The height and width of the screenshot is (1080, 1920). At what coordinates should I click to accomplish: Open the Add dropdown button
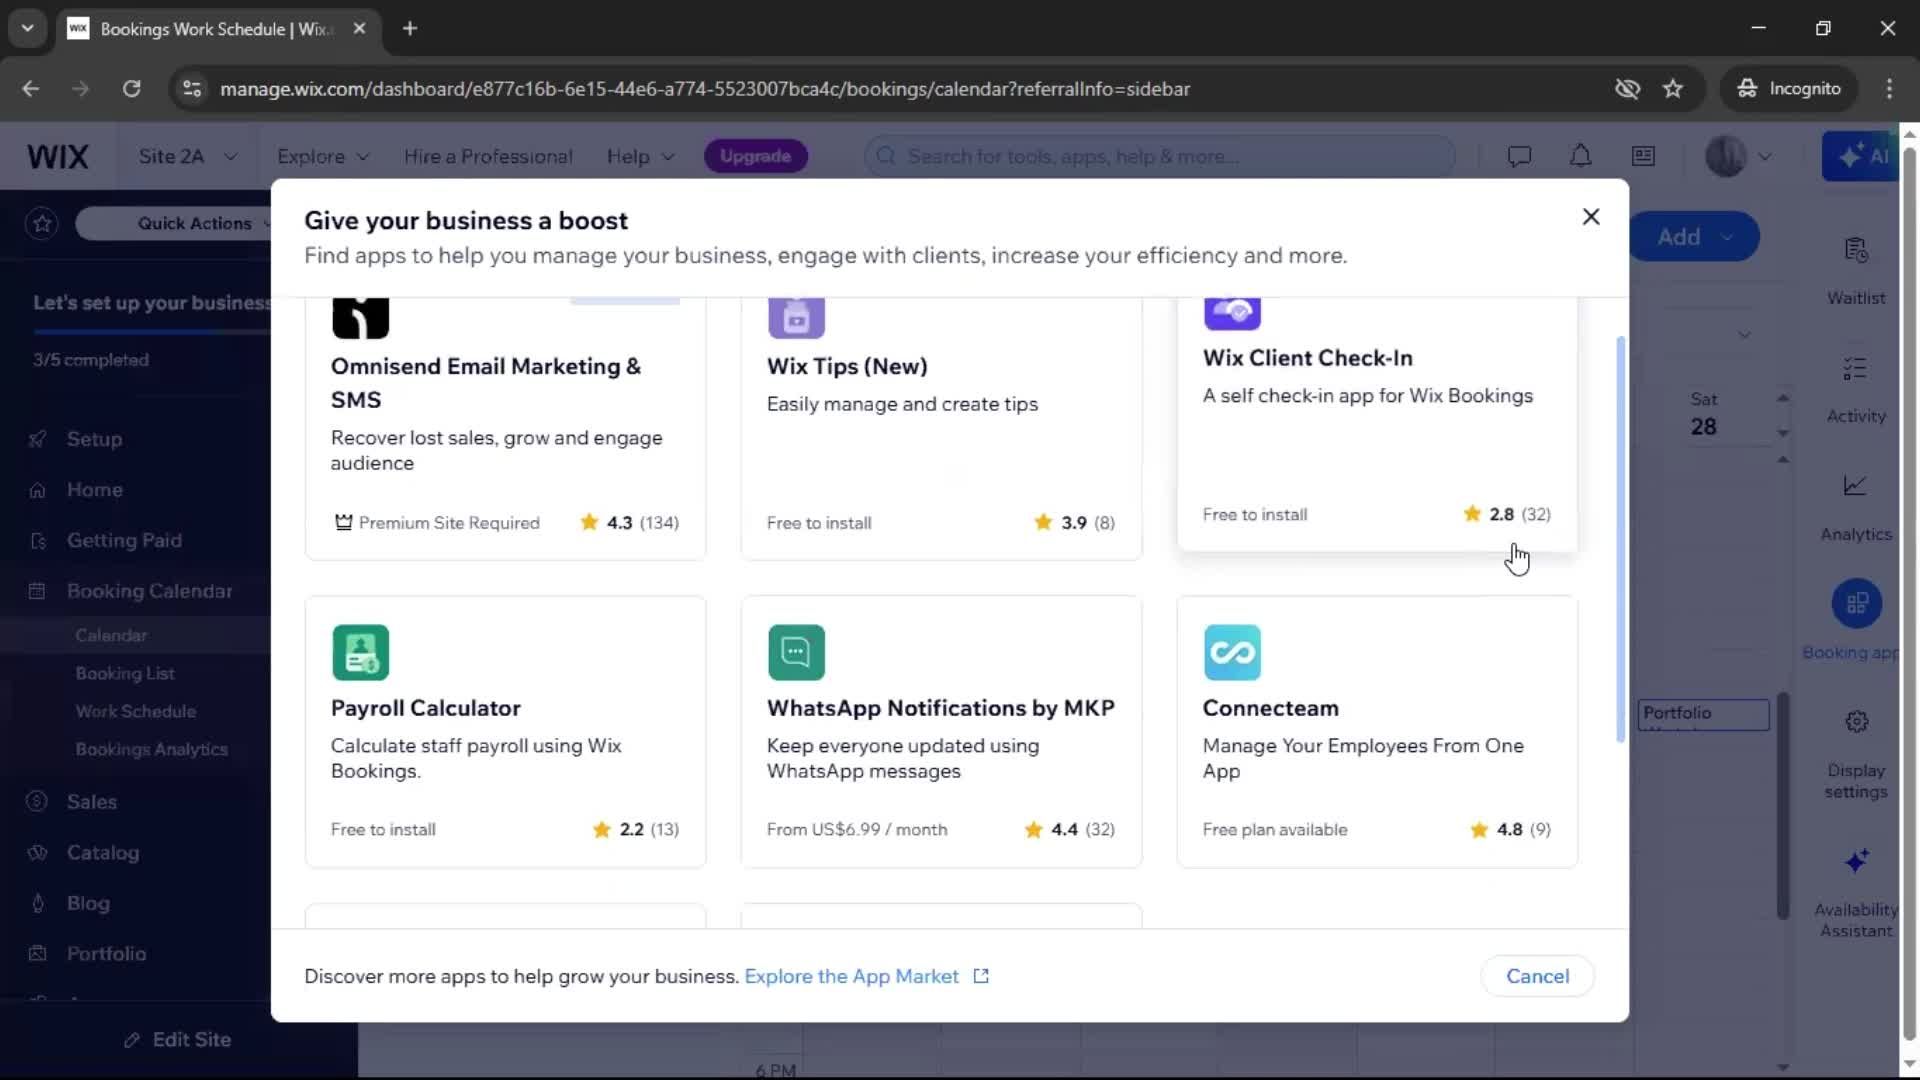tap(1694, 237)
